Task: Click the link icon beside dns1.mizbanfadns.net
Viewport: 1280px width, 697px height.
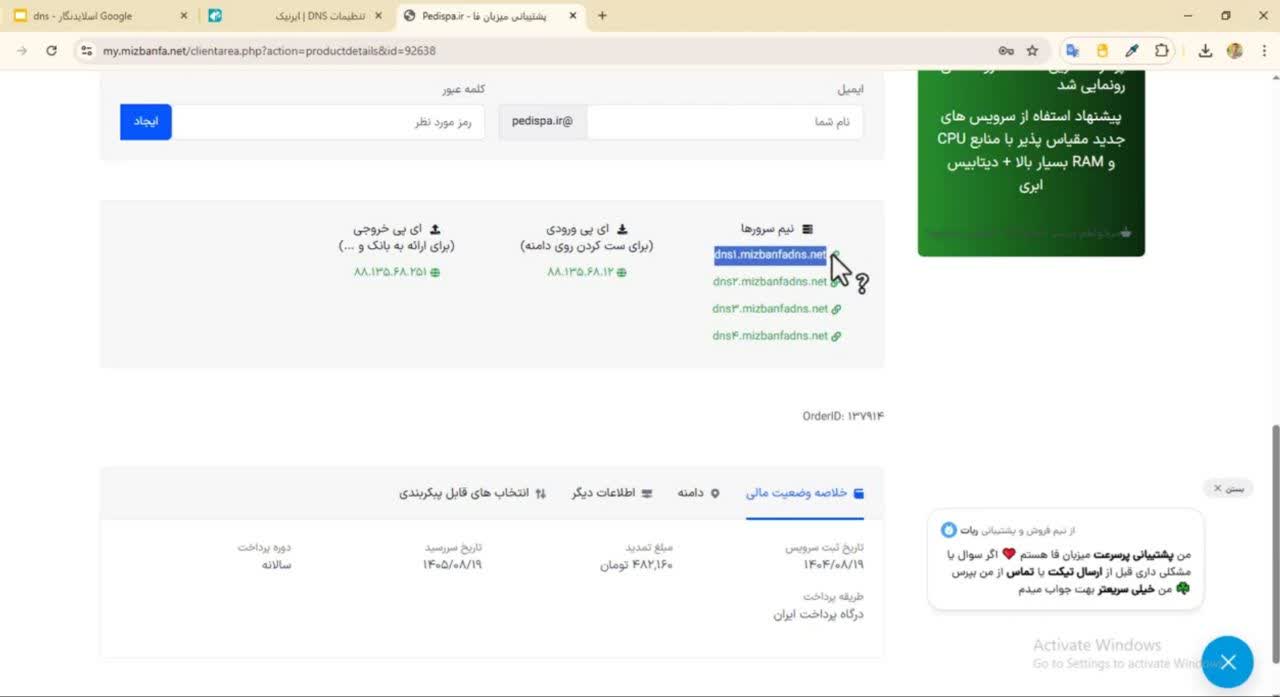Action: 836,254
